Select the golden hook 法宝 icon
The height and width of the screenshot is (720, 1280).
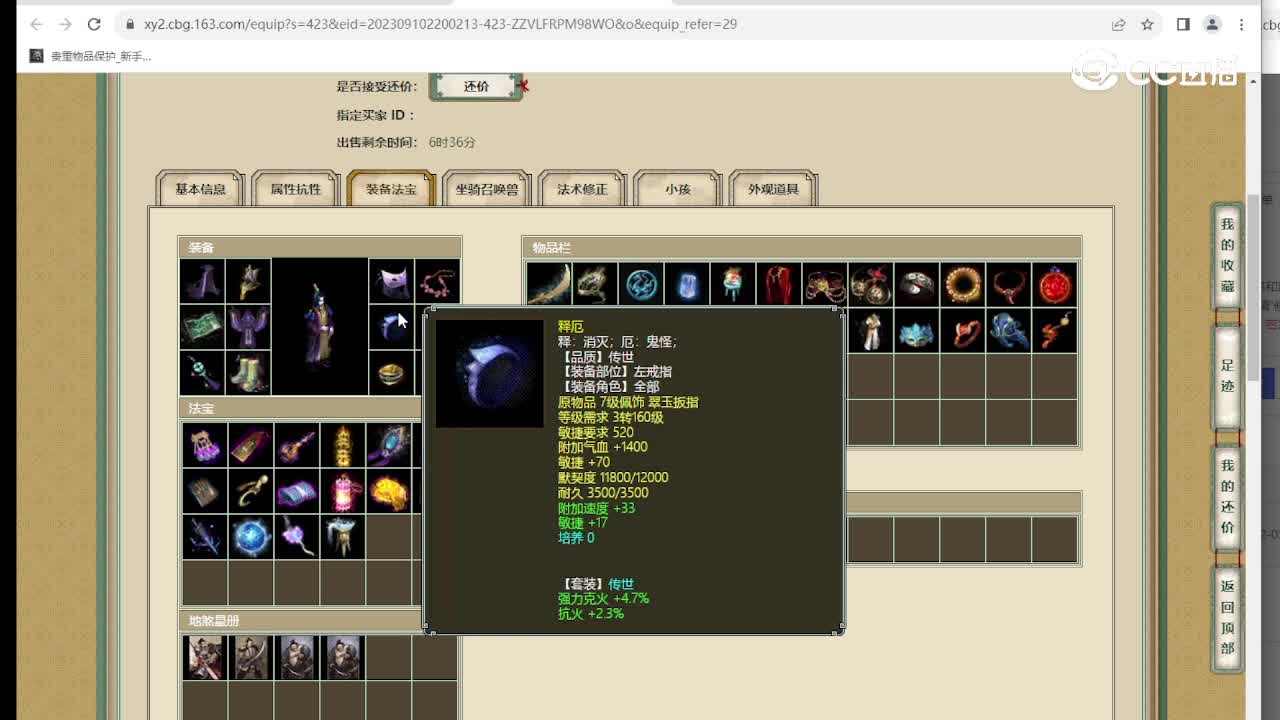[250, 491]
